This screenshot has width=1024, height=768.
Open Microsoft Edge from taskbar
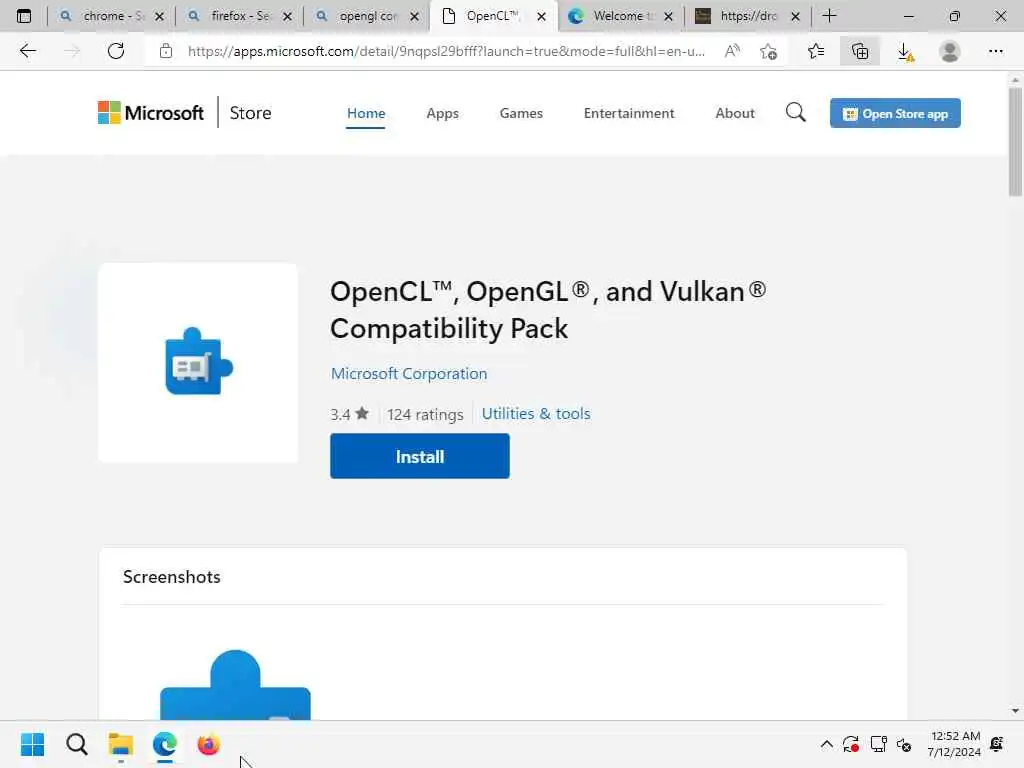165,744
